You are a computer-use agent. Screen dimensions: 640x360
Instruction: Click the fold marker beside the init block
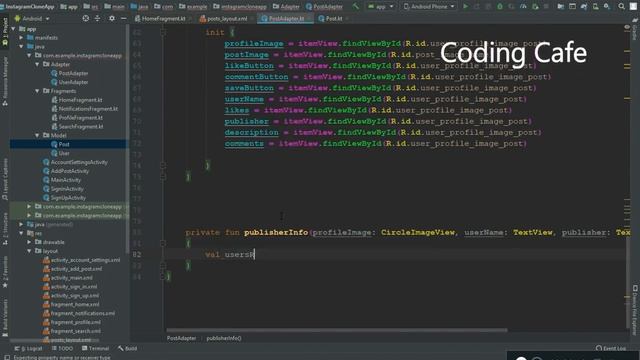(x=163, y=32)
